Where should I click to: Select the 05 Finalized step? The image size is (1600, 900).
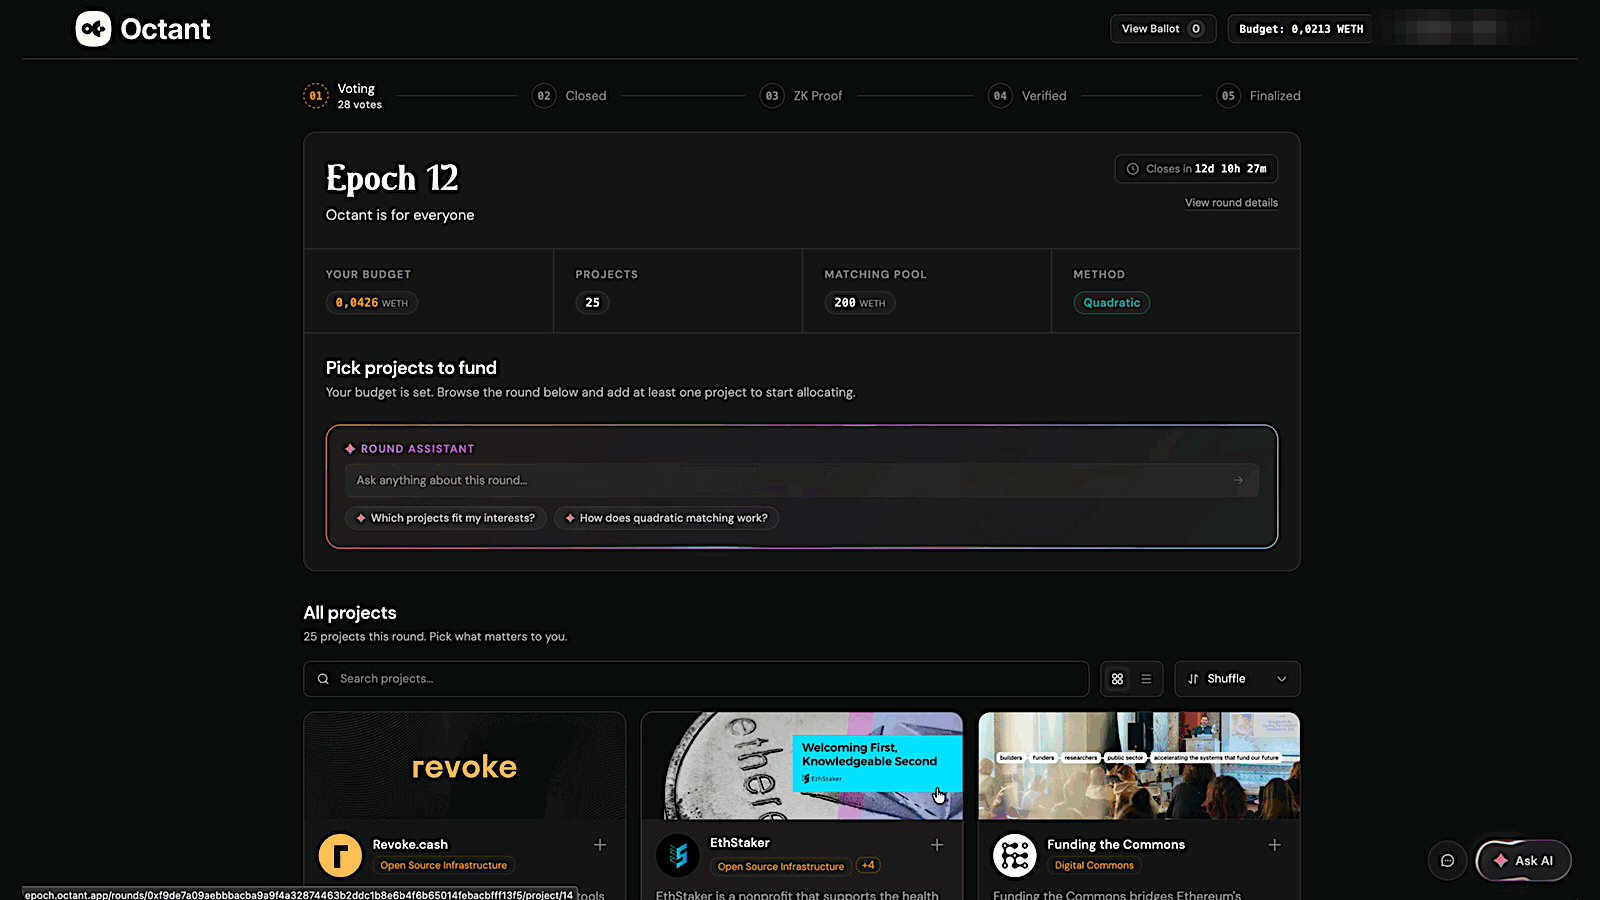[x=1258, y=96]
